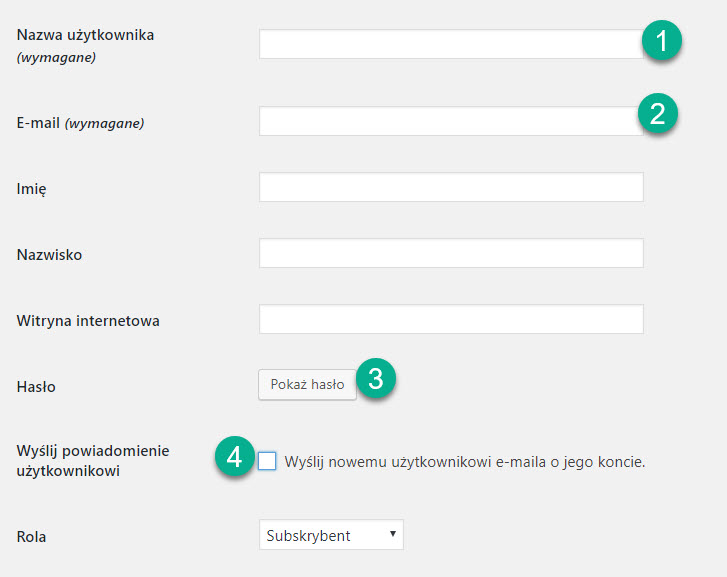The image size is (727, 577).
Task: Click the green number 4 badge
Action: (x=233, y=458)
